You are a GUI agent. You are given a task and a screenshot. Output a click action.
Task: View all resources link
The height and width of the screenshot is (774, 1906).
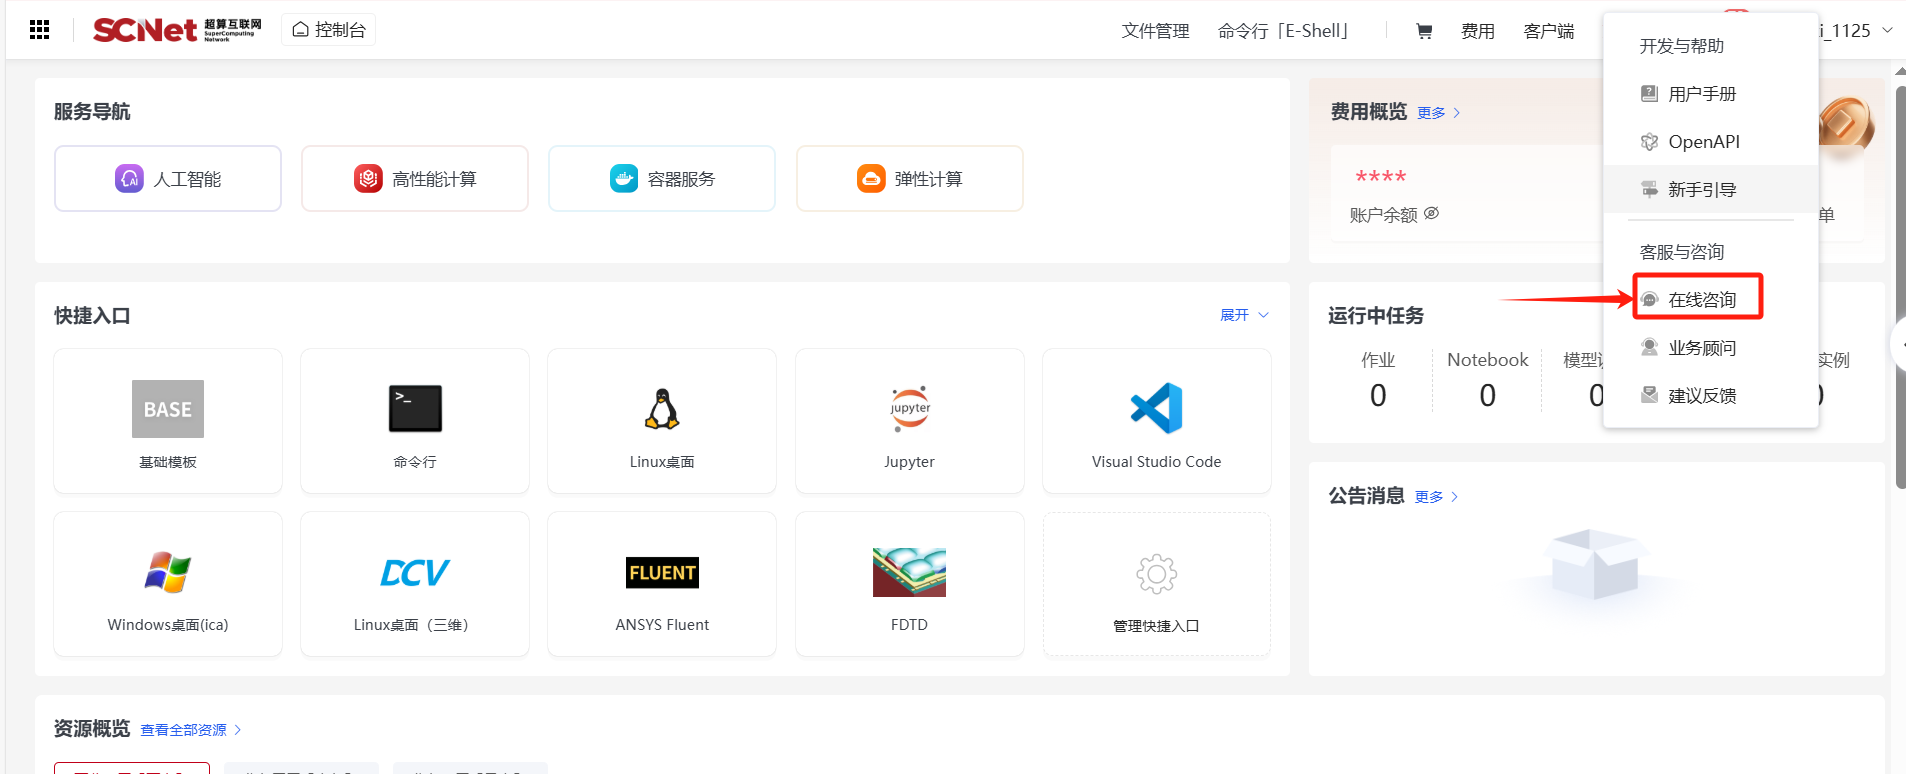tap(190, 730)
